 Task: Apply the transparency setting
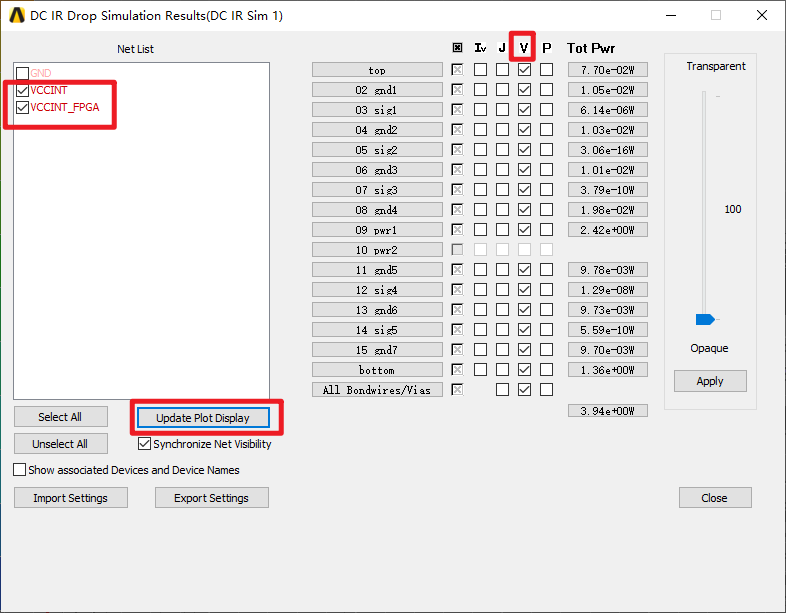click(x=710, y=381)
